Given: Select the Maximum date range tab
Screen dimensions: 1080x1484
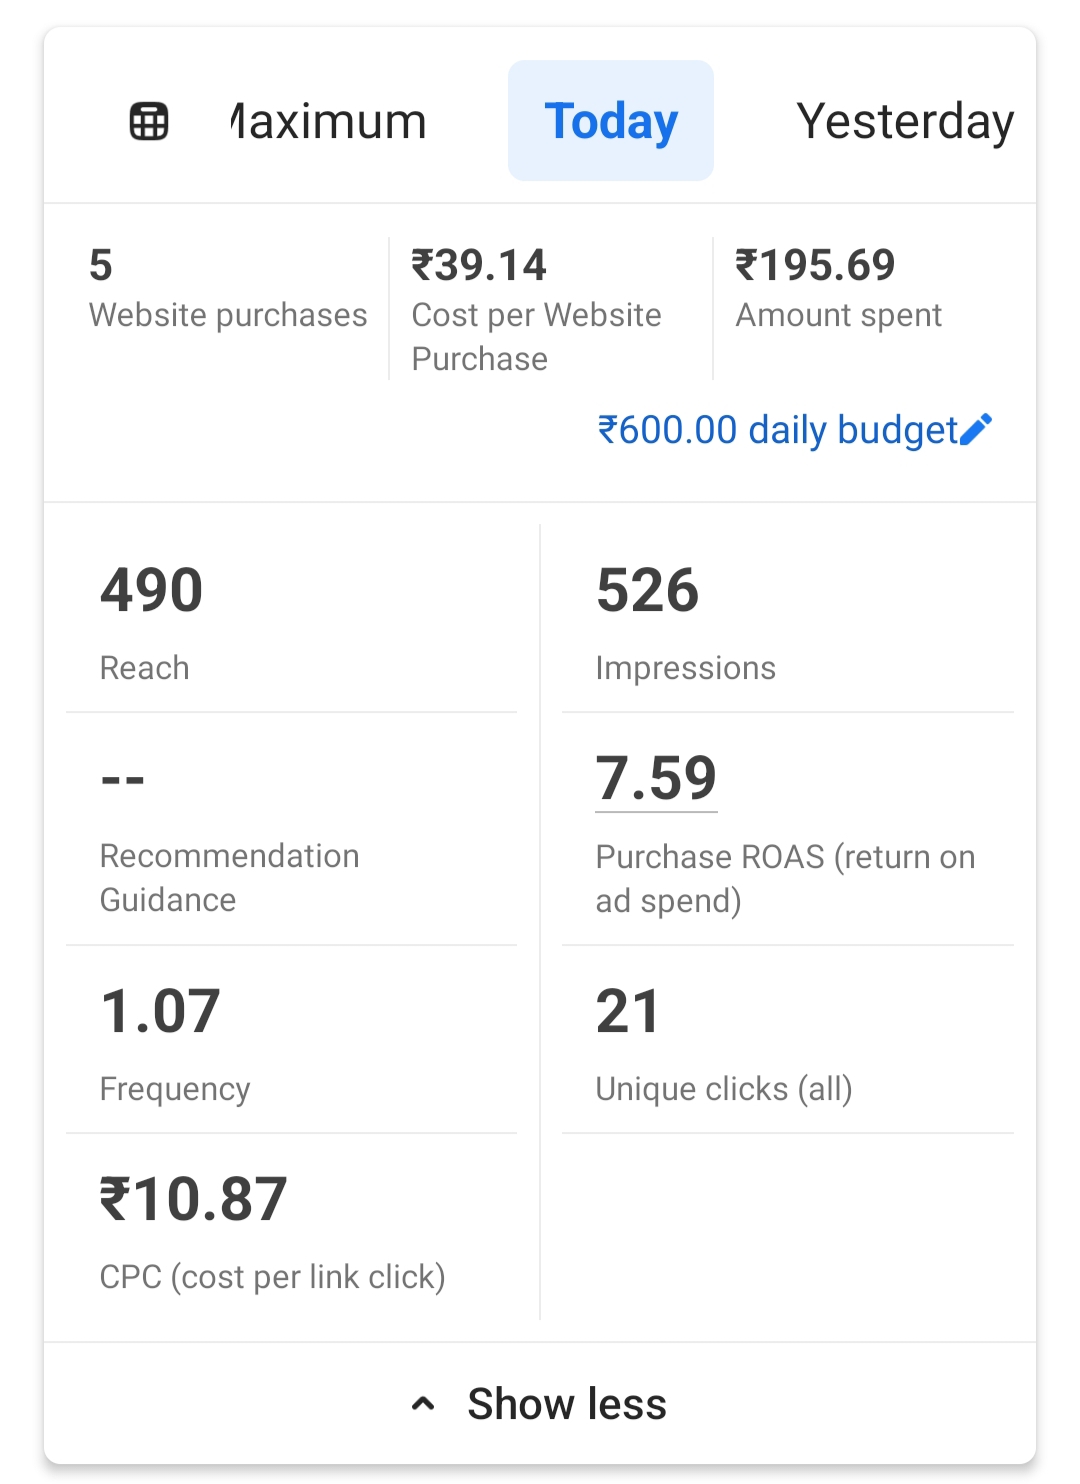Looking at the screenshot, I should [329, 121].
